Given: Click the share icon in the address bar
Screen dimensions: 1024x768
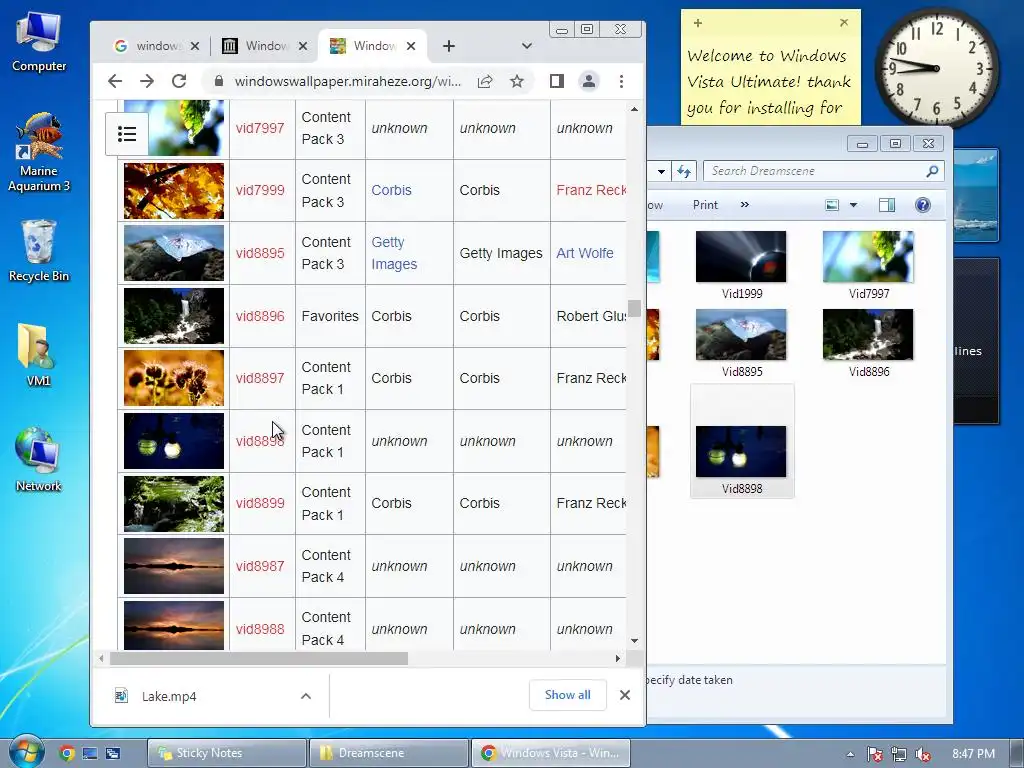Looking at the screenshot, I should click(x=485, y=81).
